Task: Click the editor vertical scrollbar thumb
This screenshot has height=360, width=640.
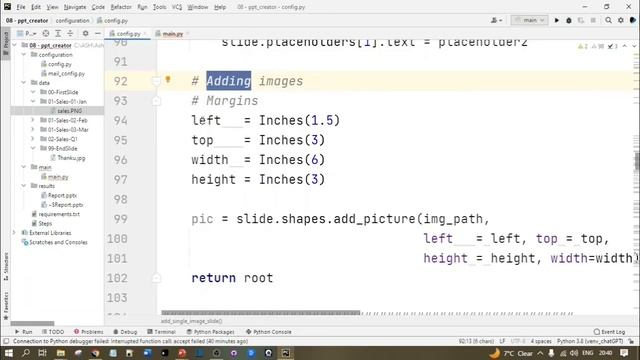Action: (x=637, y=161)
